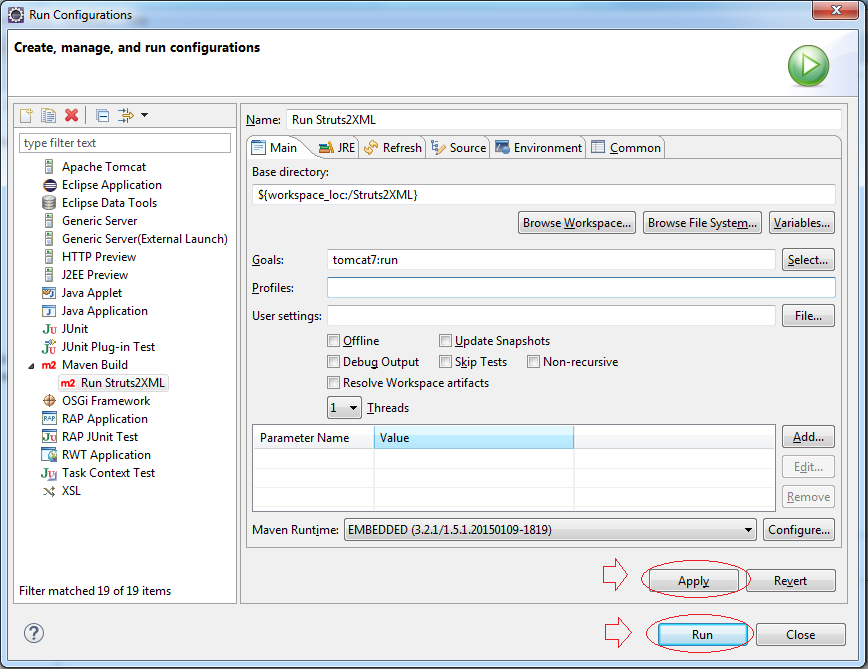
Task: Click the Goals field containing tomcat7:run
Action: pos(551,260)
